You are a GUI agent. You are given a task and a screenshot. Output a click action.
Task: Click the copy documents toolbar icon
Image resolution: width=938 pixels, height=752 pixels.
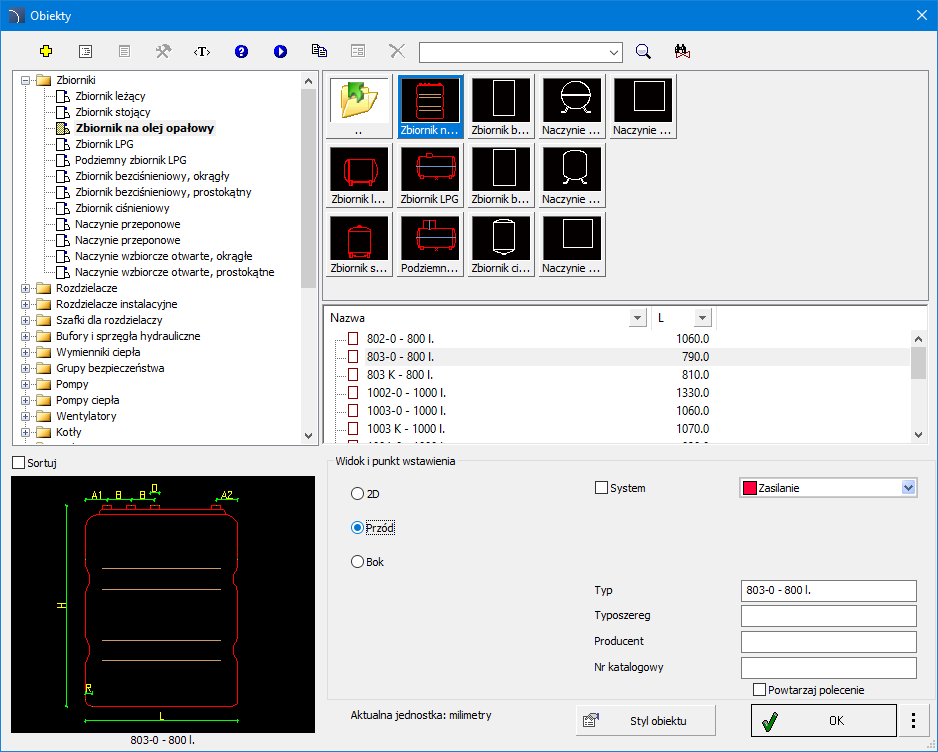click(319, 51)
